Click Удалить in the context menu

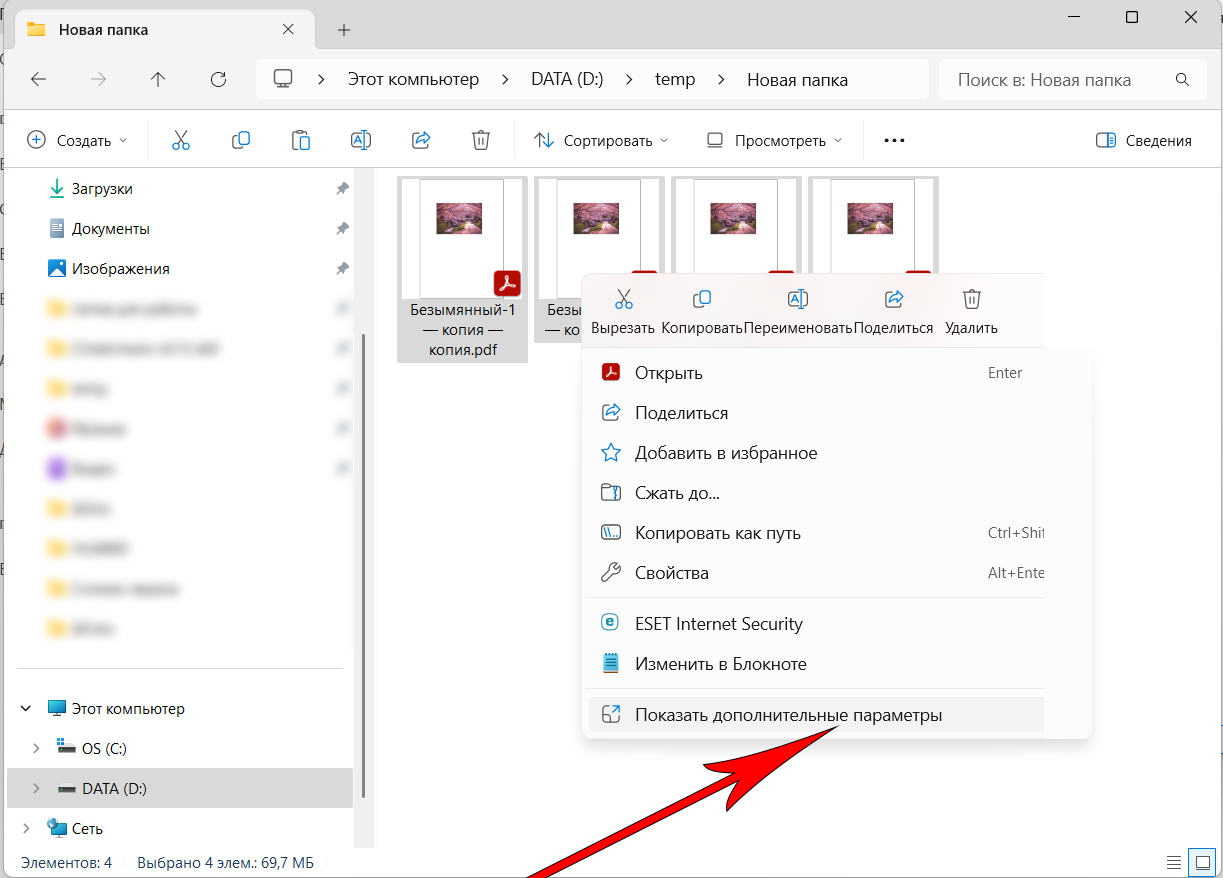pyautogui.click(x=971, y=312)
